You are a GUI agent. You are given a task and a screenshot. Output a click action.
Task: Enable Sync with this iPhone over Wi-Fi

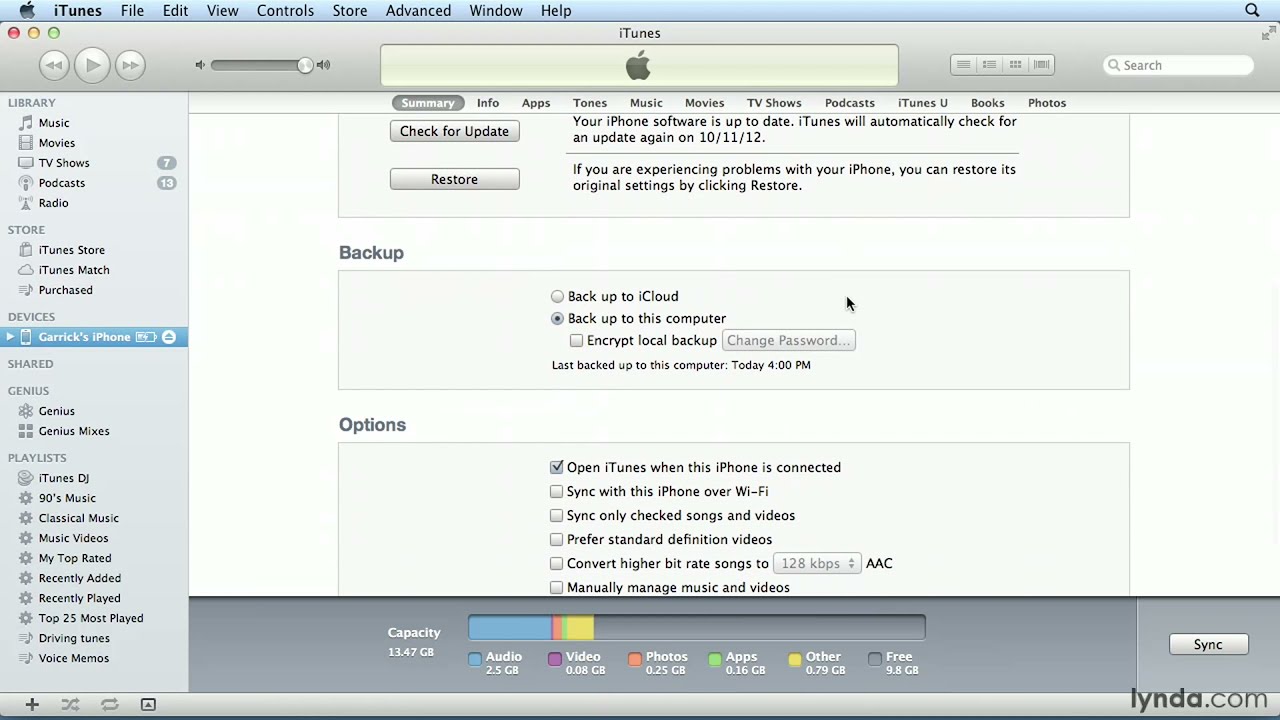pyautogui.click(x=556, y=491)
